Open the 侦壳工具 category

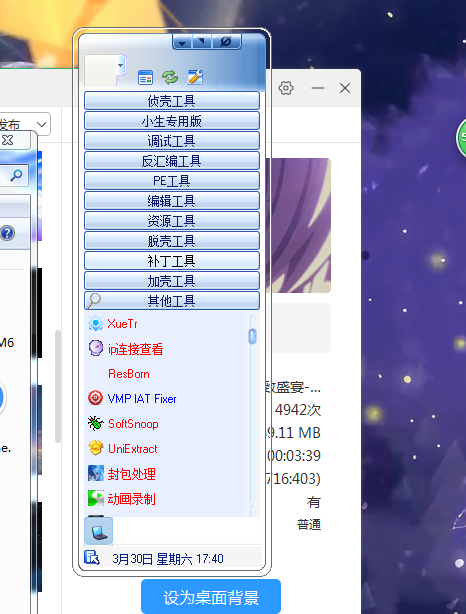(172, 101)
